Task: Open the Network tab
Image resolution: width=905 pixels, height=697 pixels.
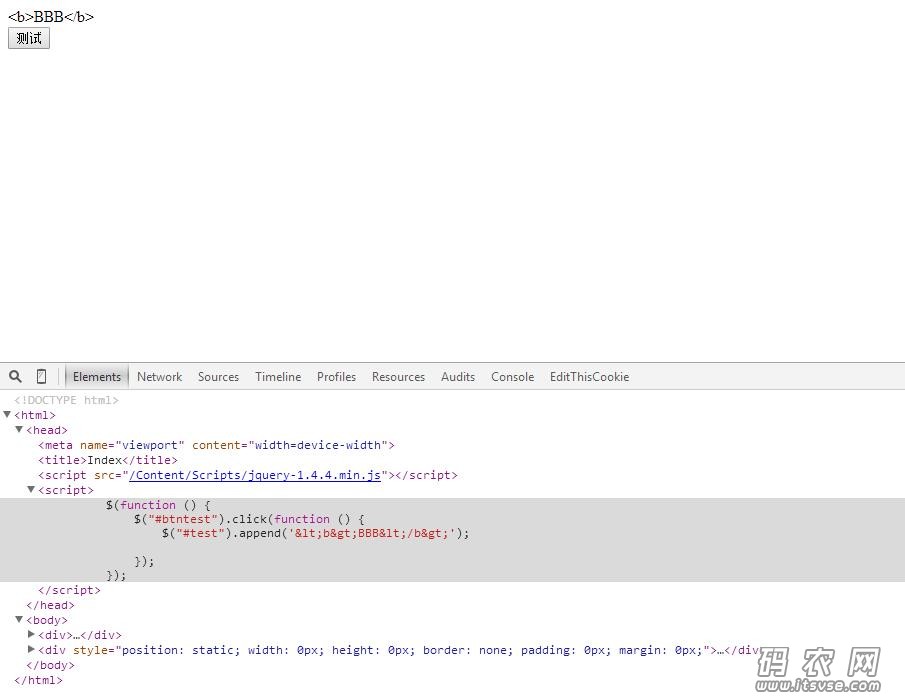Action: [x=159, y=377]
